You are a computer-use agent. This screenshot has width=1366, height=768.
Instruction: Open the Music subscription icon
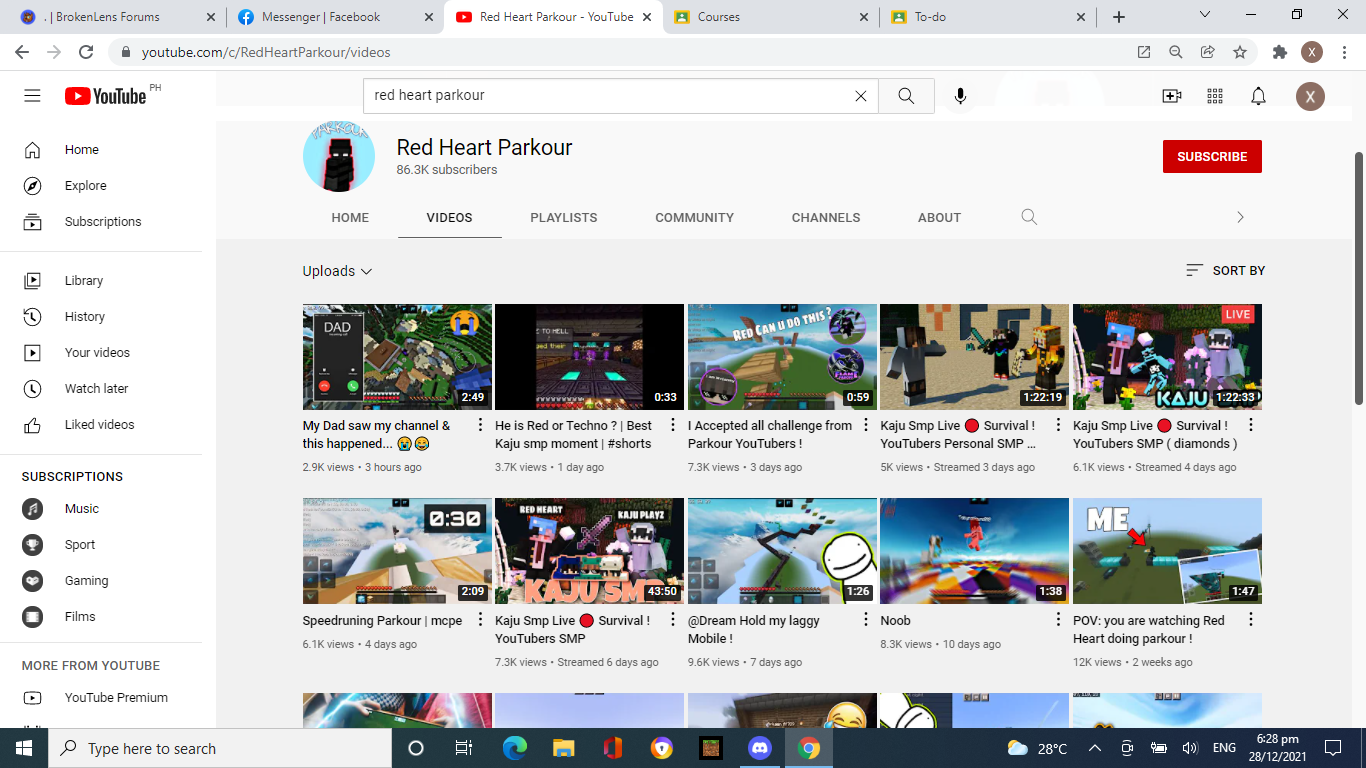click(x=33, y=509)
